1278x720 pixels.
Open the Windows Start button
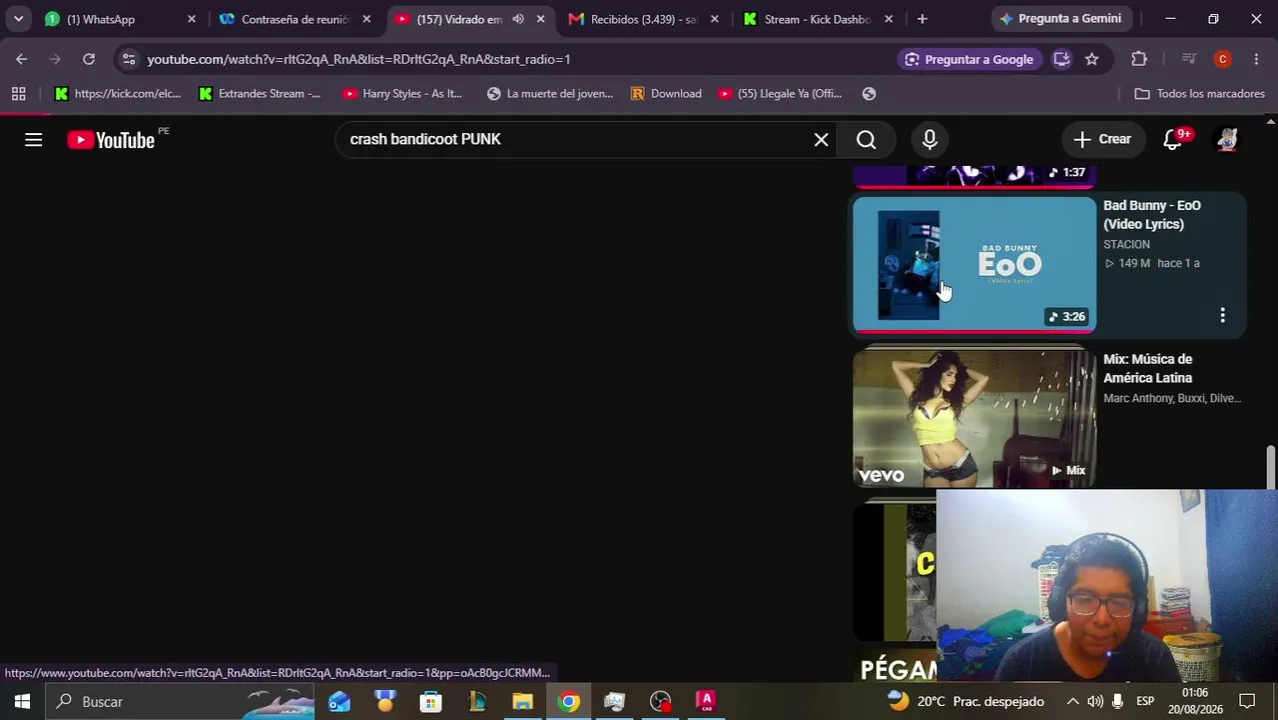pos(22,702)
